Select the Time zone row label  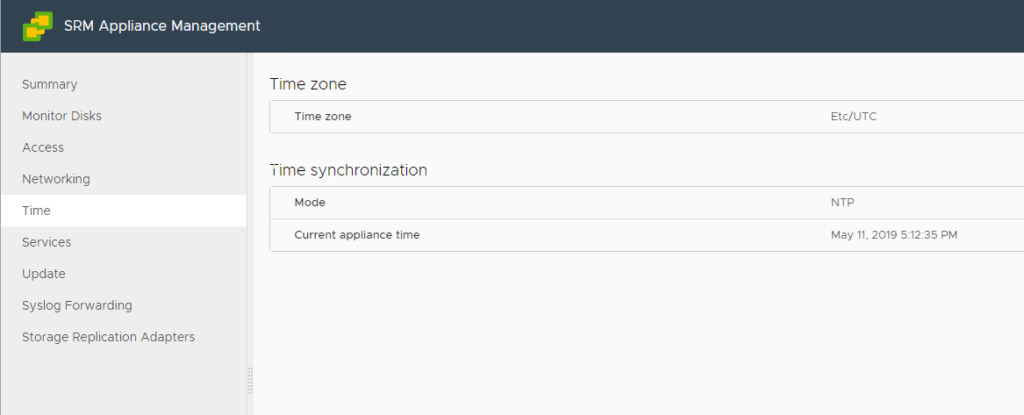[x=323, y=117]
